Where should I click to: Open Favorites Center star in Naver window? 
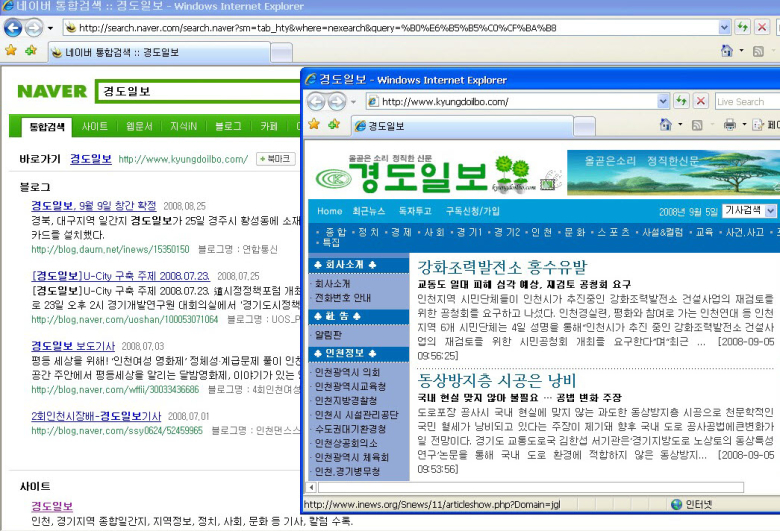point(10,51)
